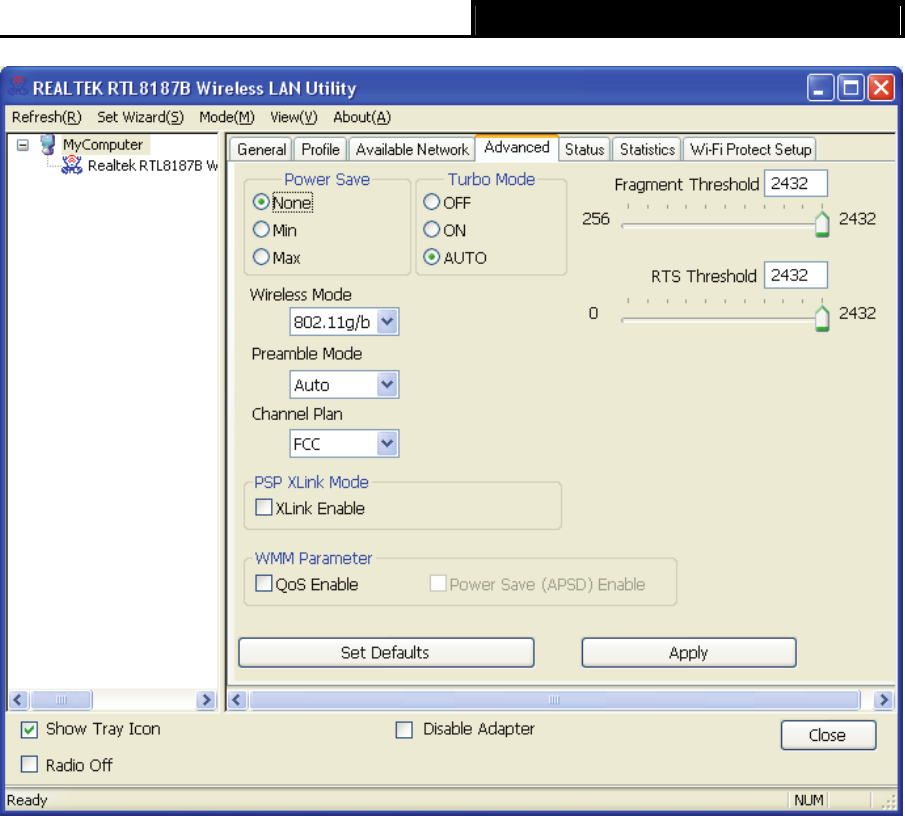
Task: Click the Fragment Threshold slider thumb
Action: coord(822,224)
